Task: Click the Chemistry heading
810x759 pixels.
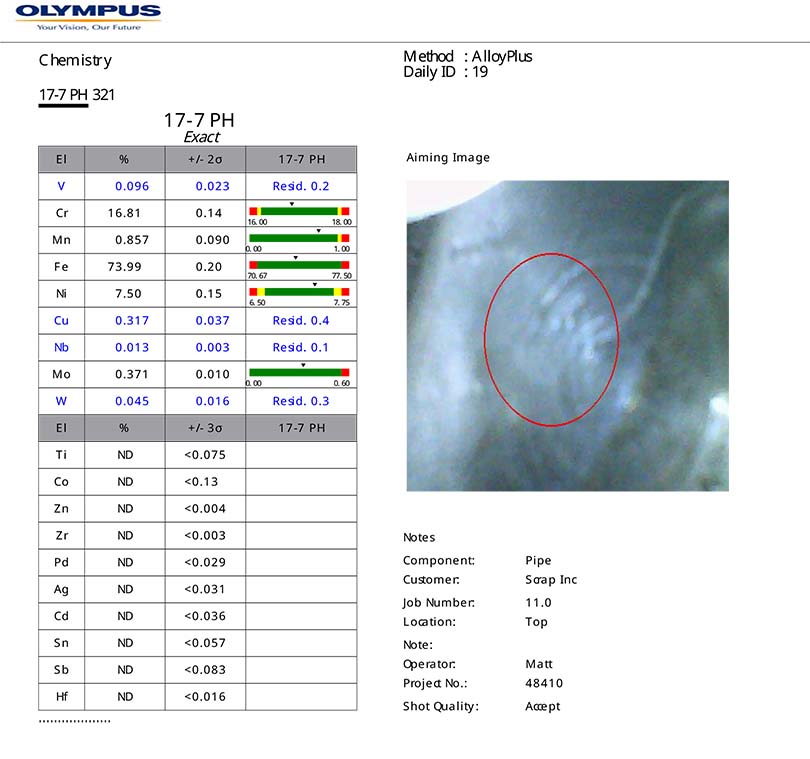Action: click(x=75, y=60)
